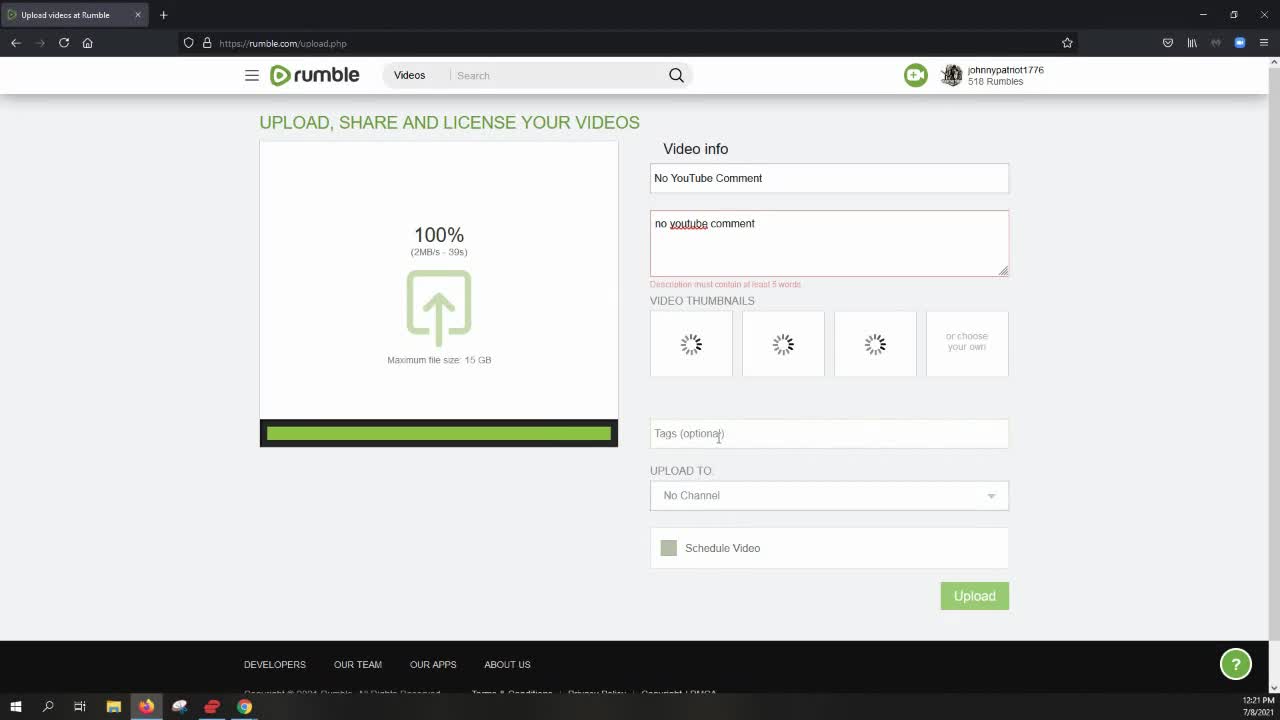Open the green help question mark button
The height and width of the screenshot is (720, 1280).
tap(1236, 664)
